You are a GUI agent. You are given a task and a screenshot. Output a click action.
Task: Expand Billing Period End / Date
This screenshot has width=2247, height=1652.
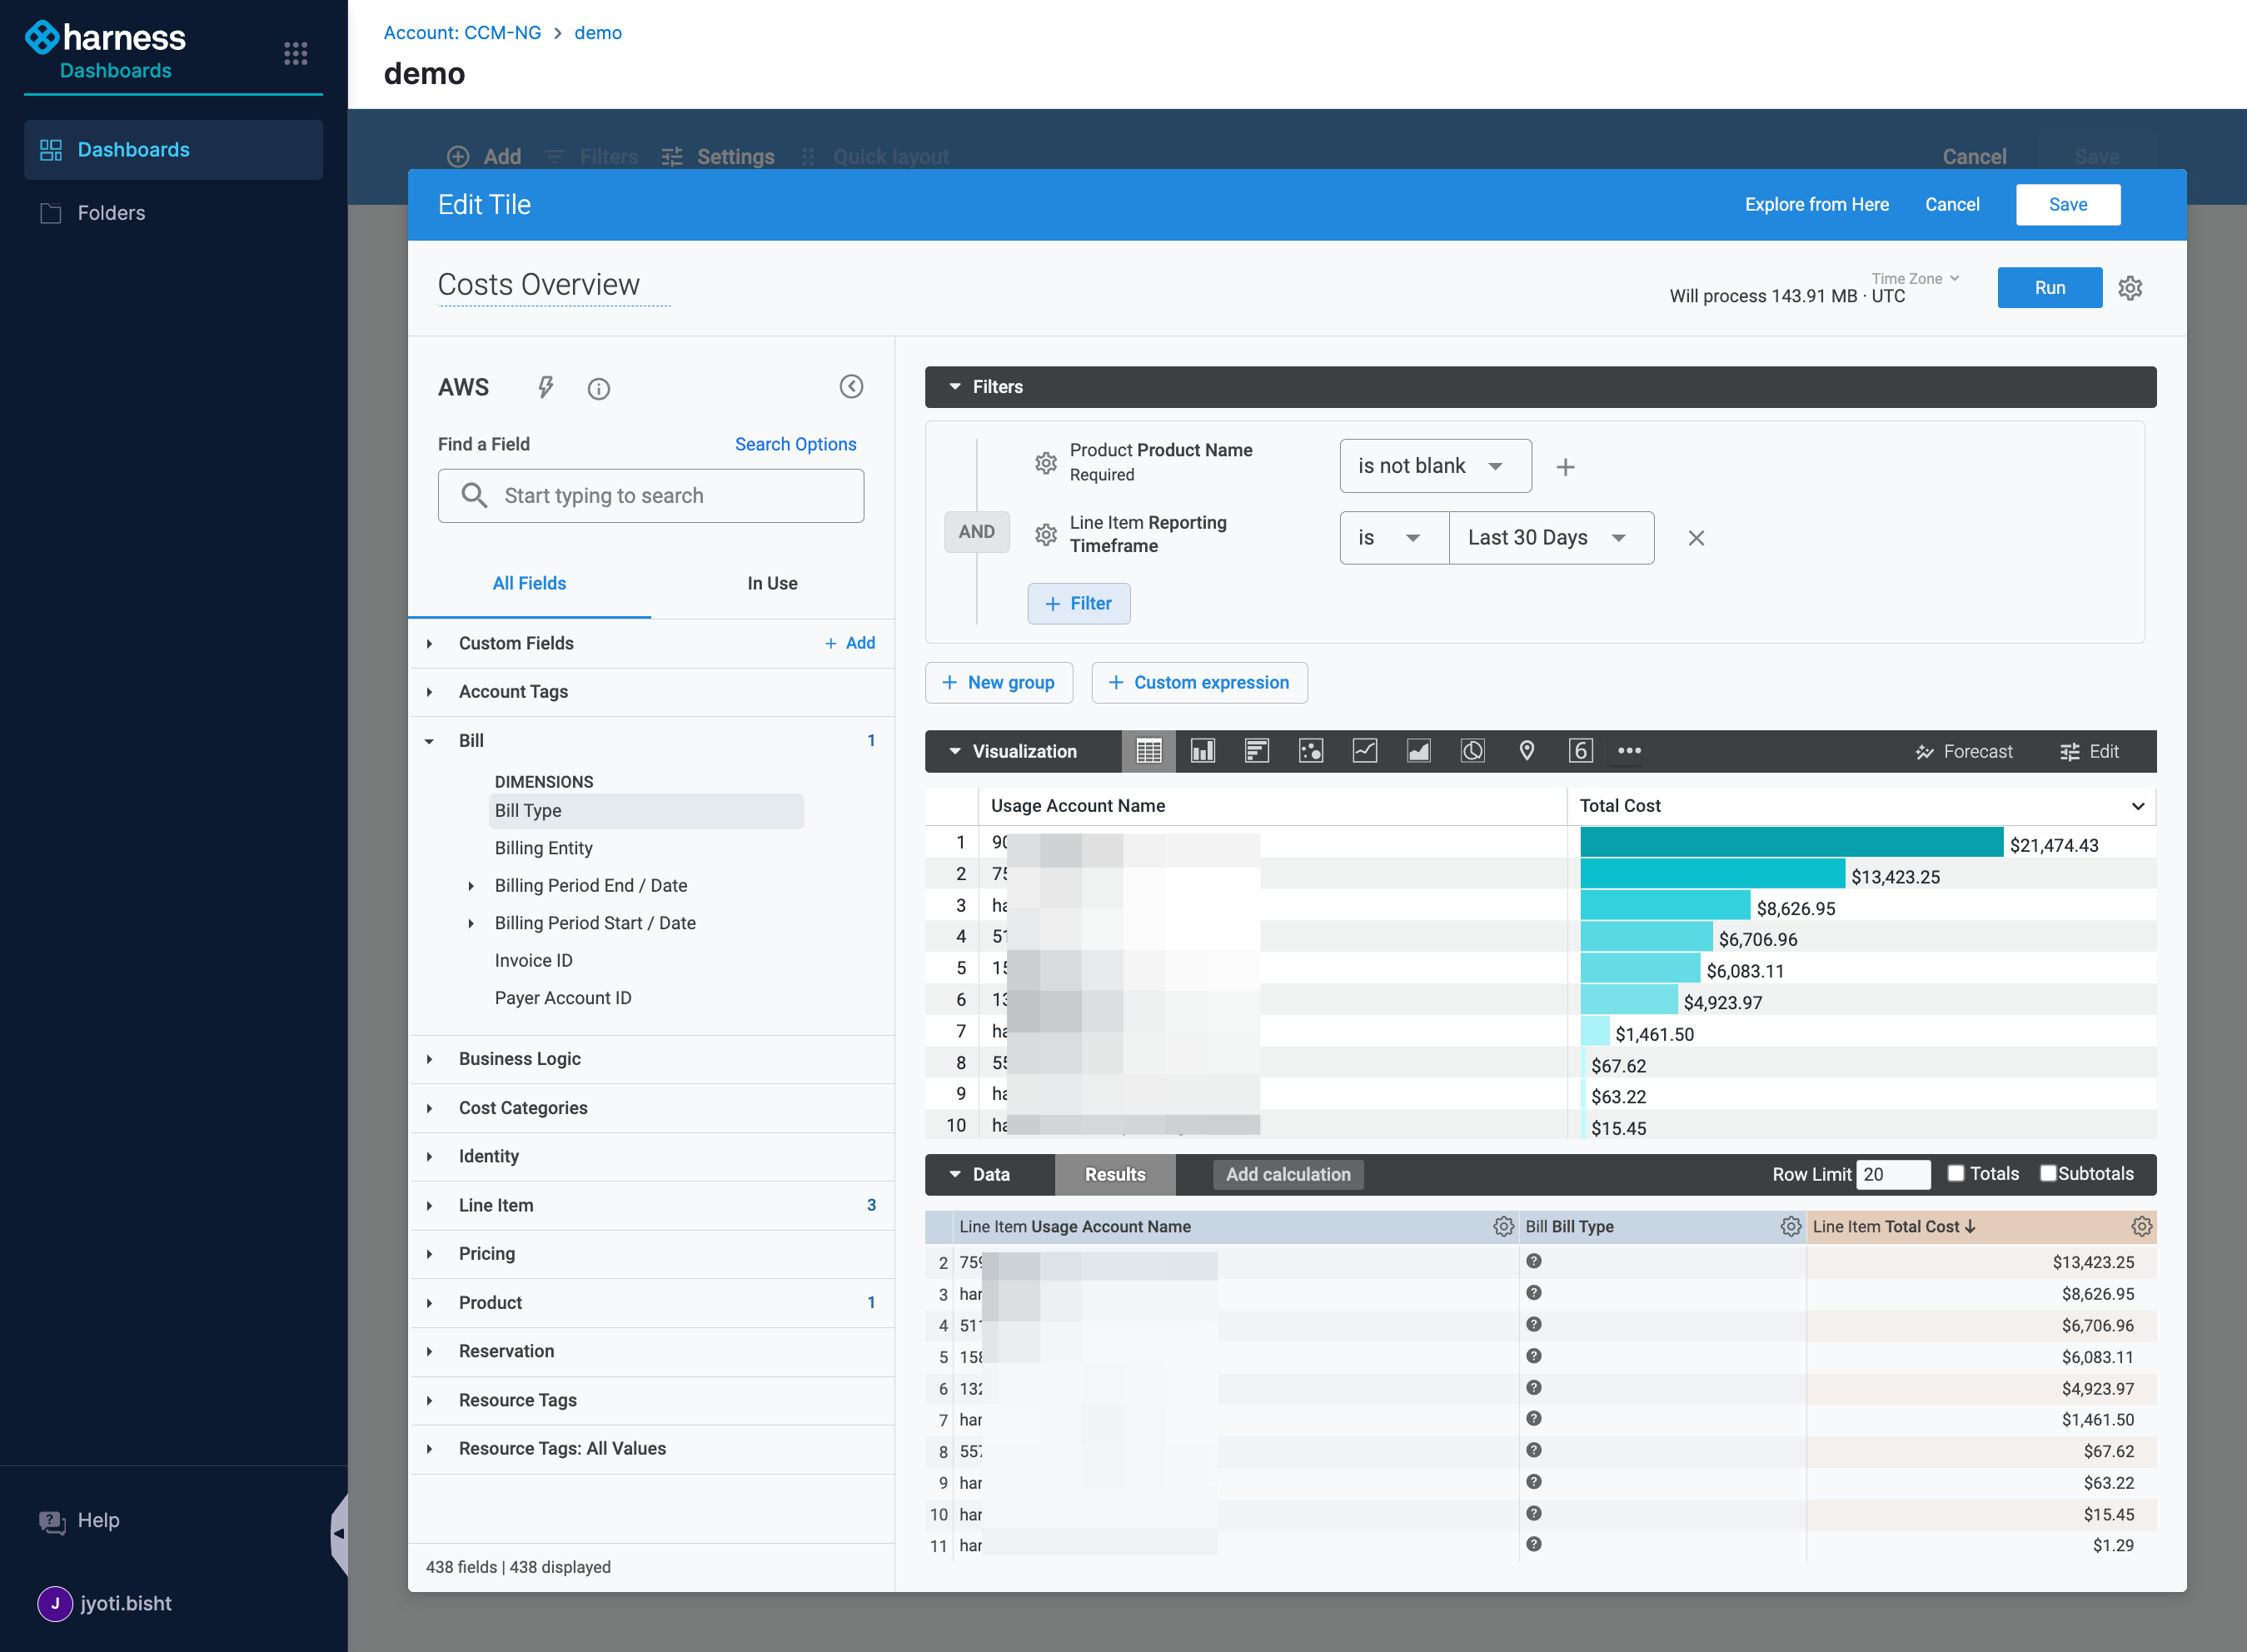tap(471, 886)
